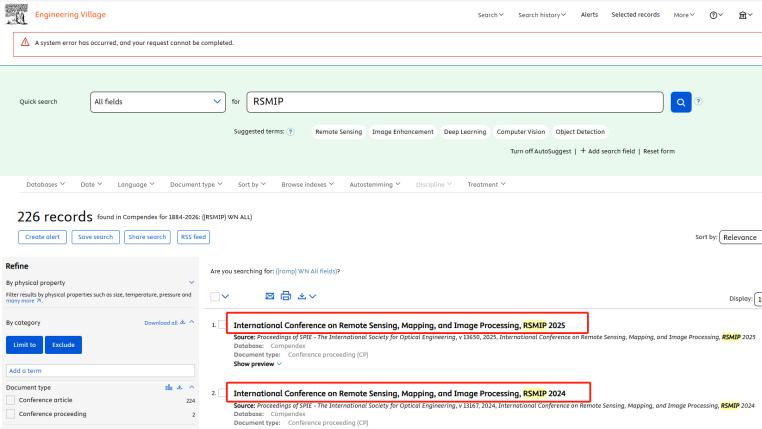
Task: Open the RSMIP 2024 conference title link
Action: (399, 393)
